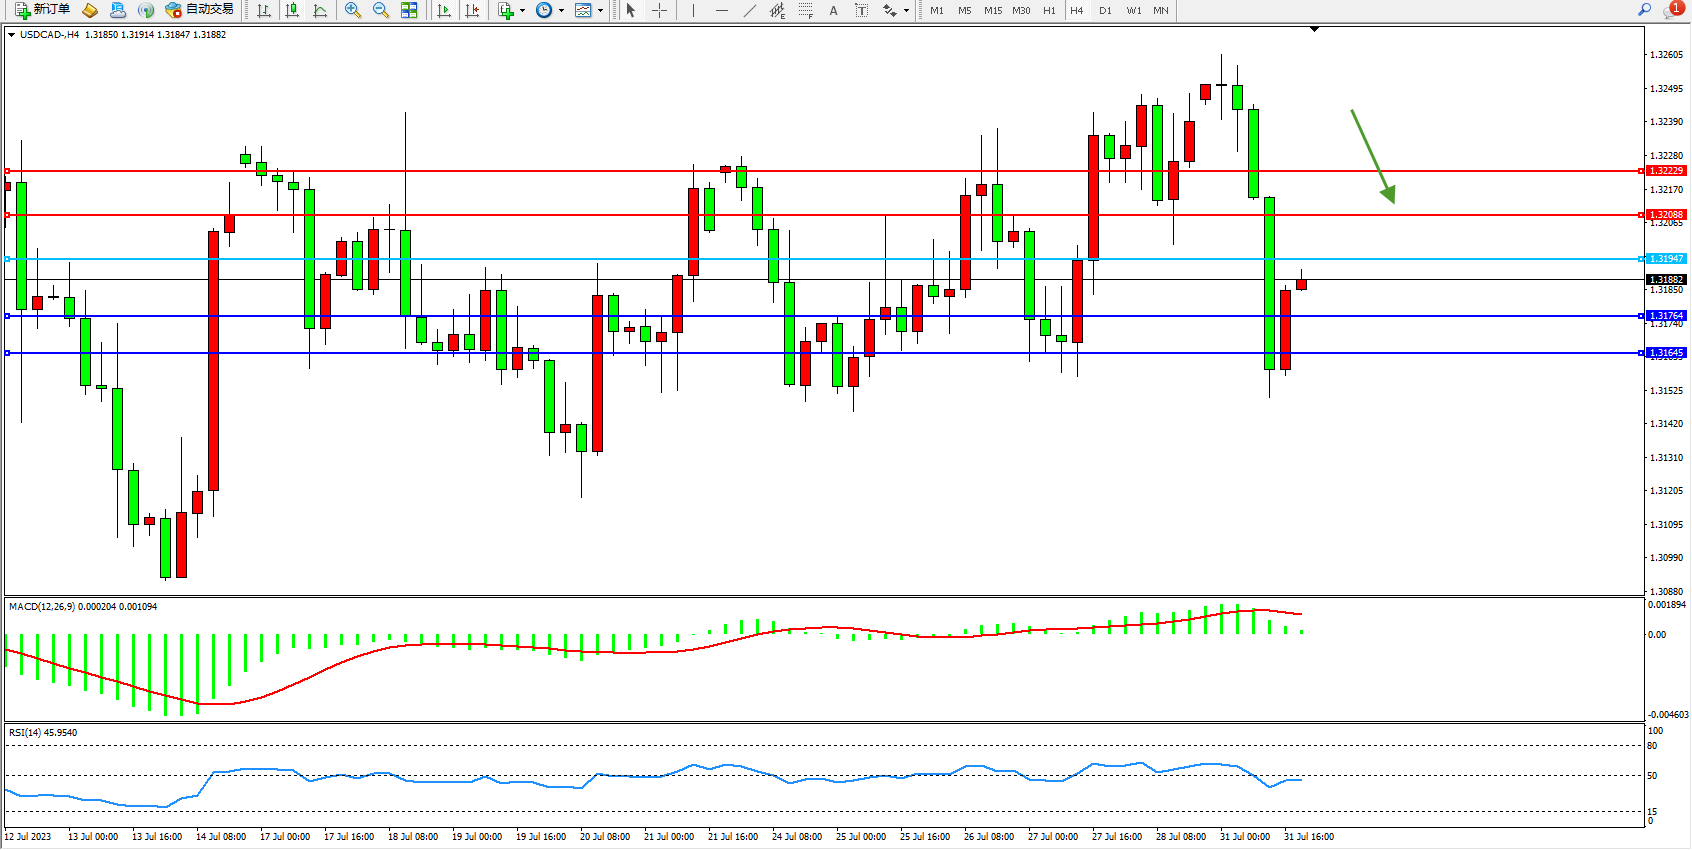Click the 新订单 new order button

pos(42,10)
